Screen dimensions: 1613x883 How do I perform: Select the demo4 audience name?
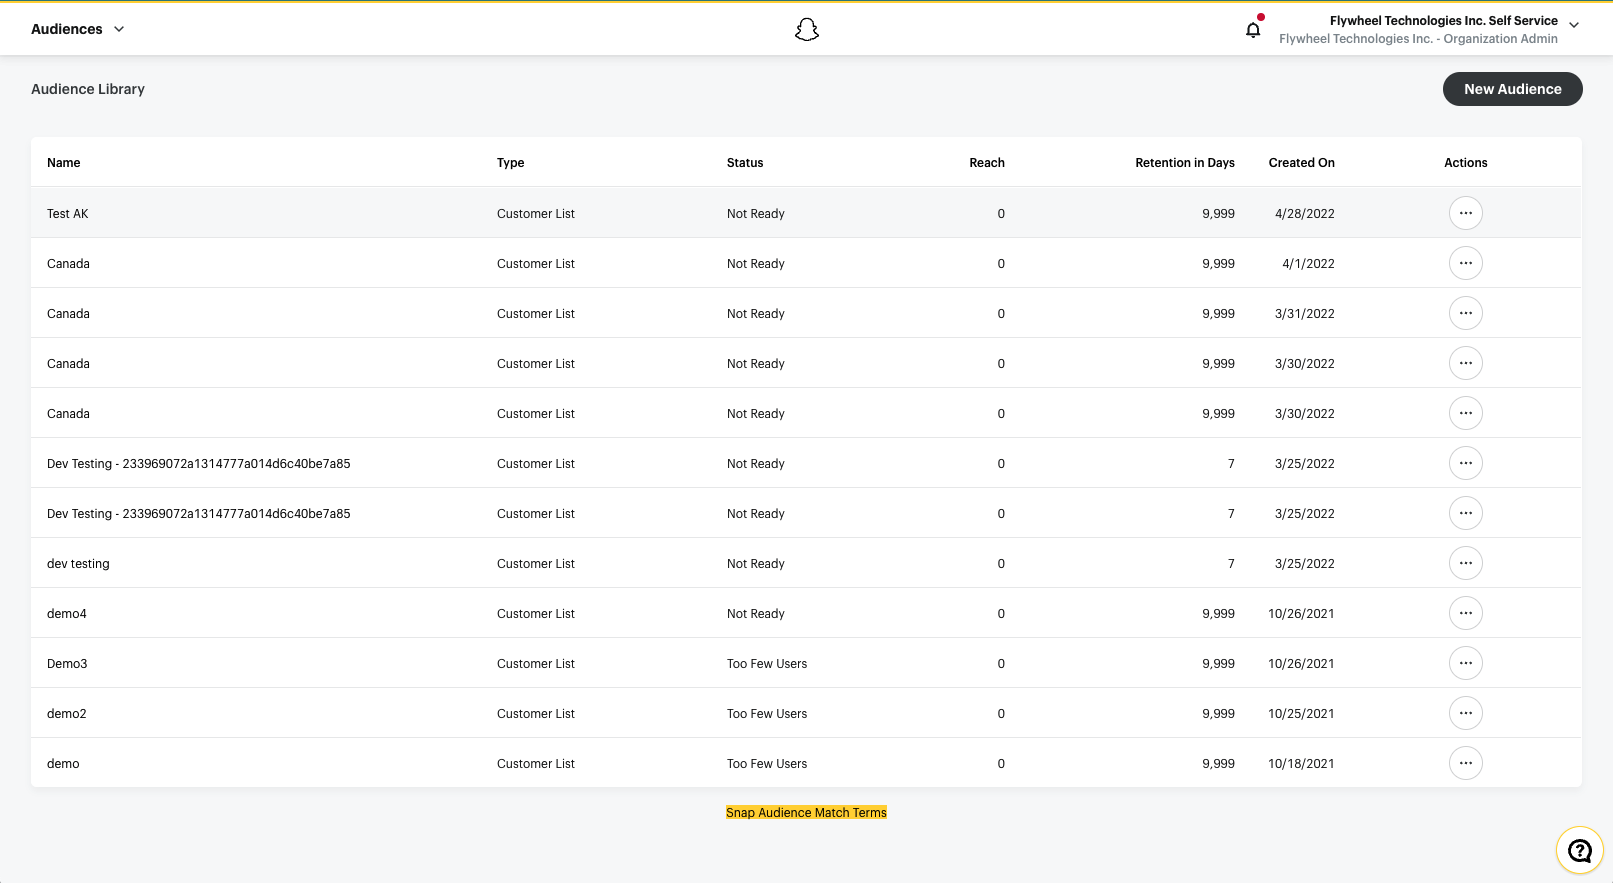[67, 614]
